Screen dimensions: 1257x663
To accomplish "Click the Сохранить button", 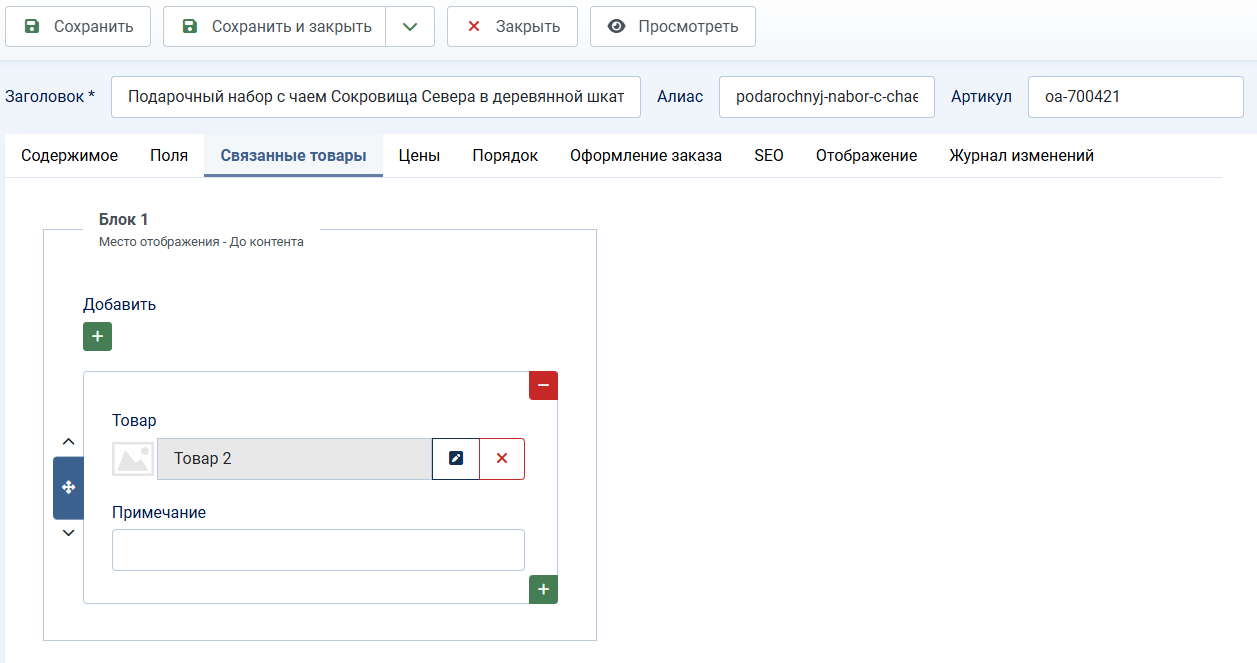I will point(78,27).
